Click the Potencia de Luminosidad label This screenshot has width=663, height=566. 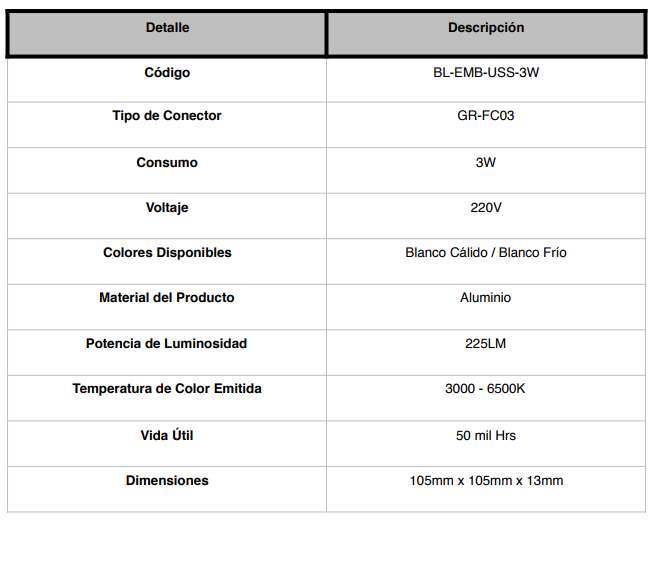[x=167, y=344]
